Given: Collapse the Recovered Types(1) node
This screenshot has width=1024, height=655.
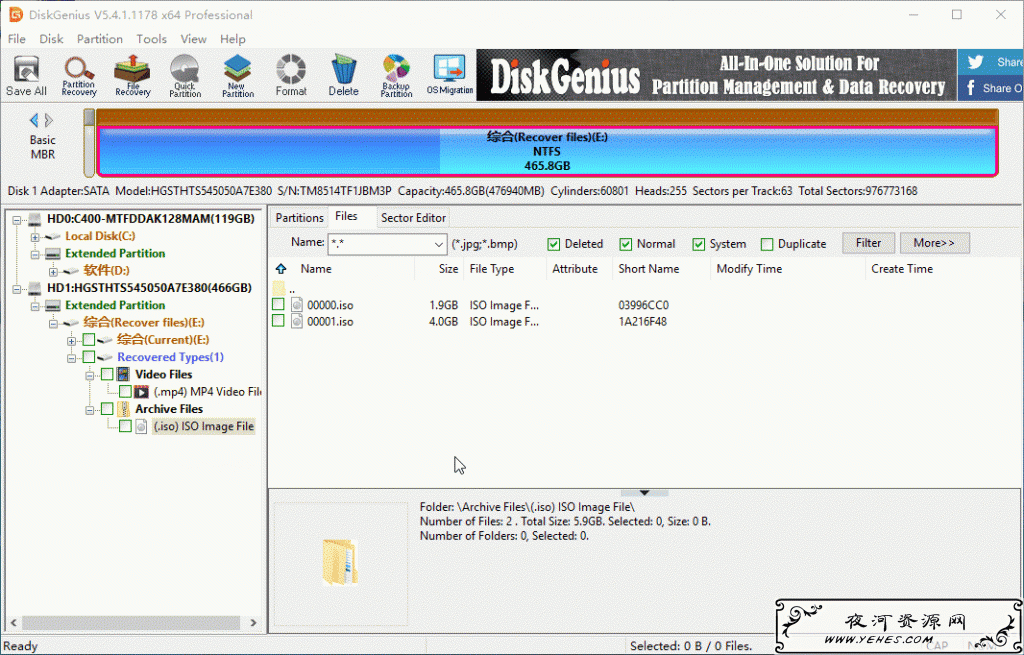Looking at the screenshot, I should (x=72, y=358).
